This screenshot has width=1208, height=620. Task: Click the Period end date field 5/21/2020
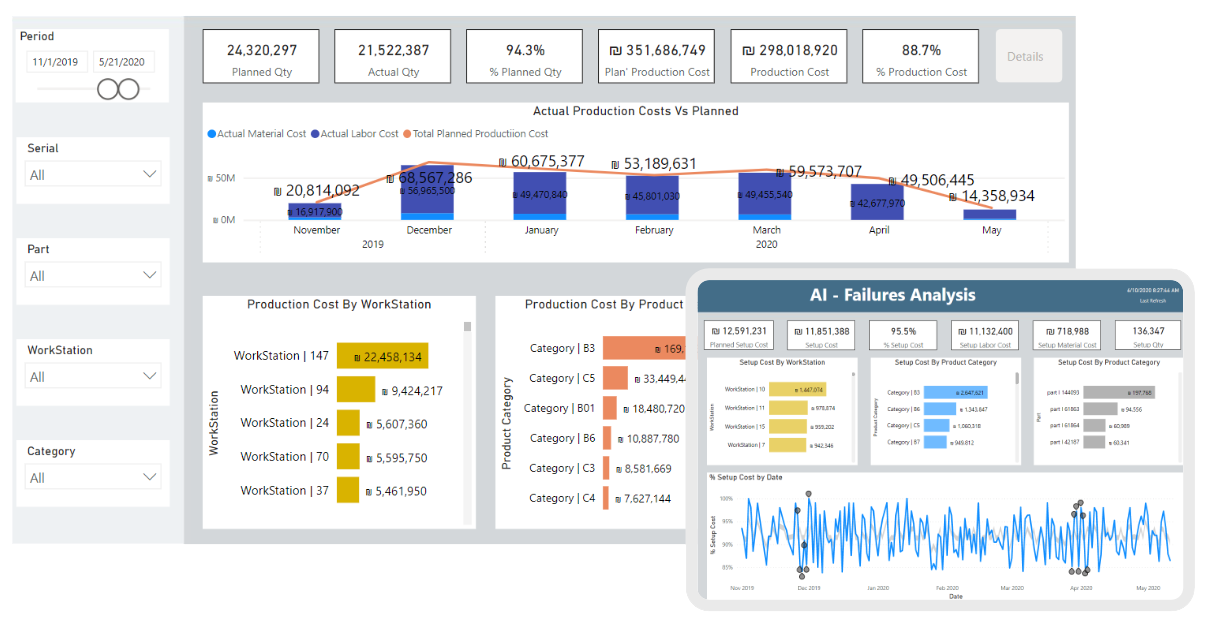click(123, 62)
